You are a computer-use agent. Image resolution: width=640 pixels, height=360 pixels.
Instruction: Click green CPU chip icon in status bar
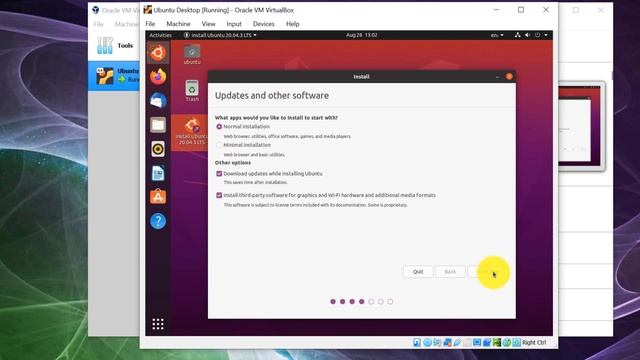497,342
